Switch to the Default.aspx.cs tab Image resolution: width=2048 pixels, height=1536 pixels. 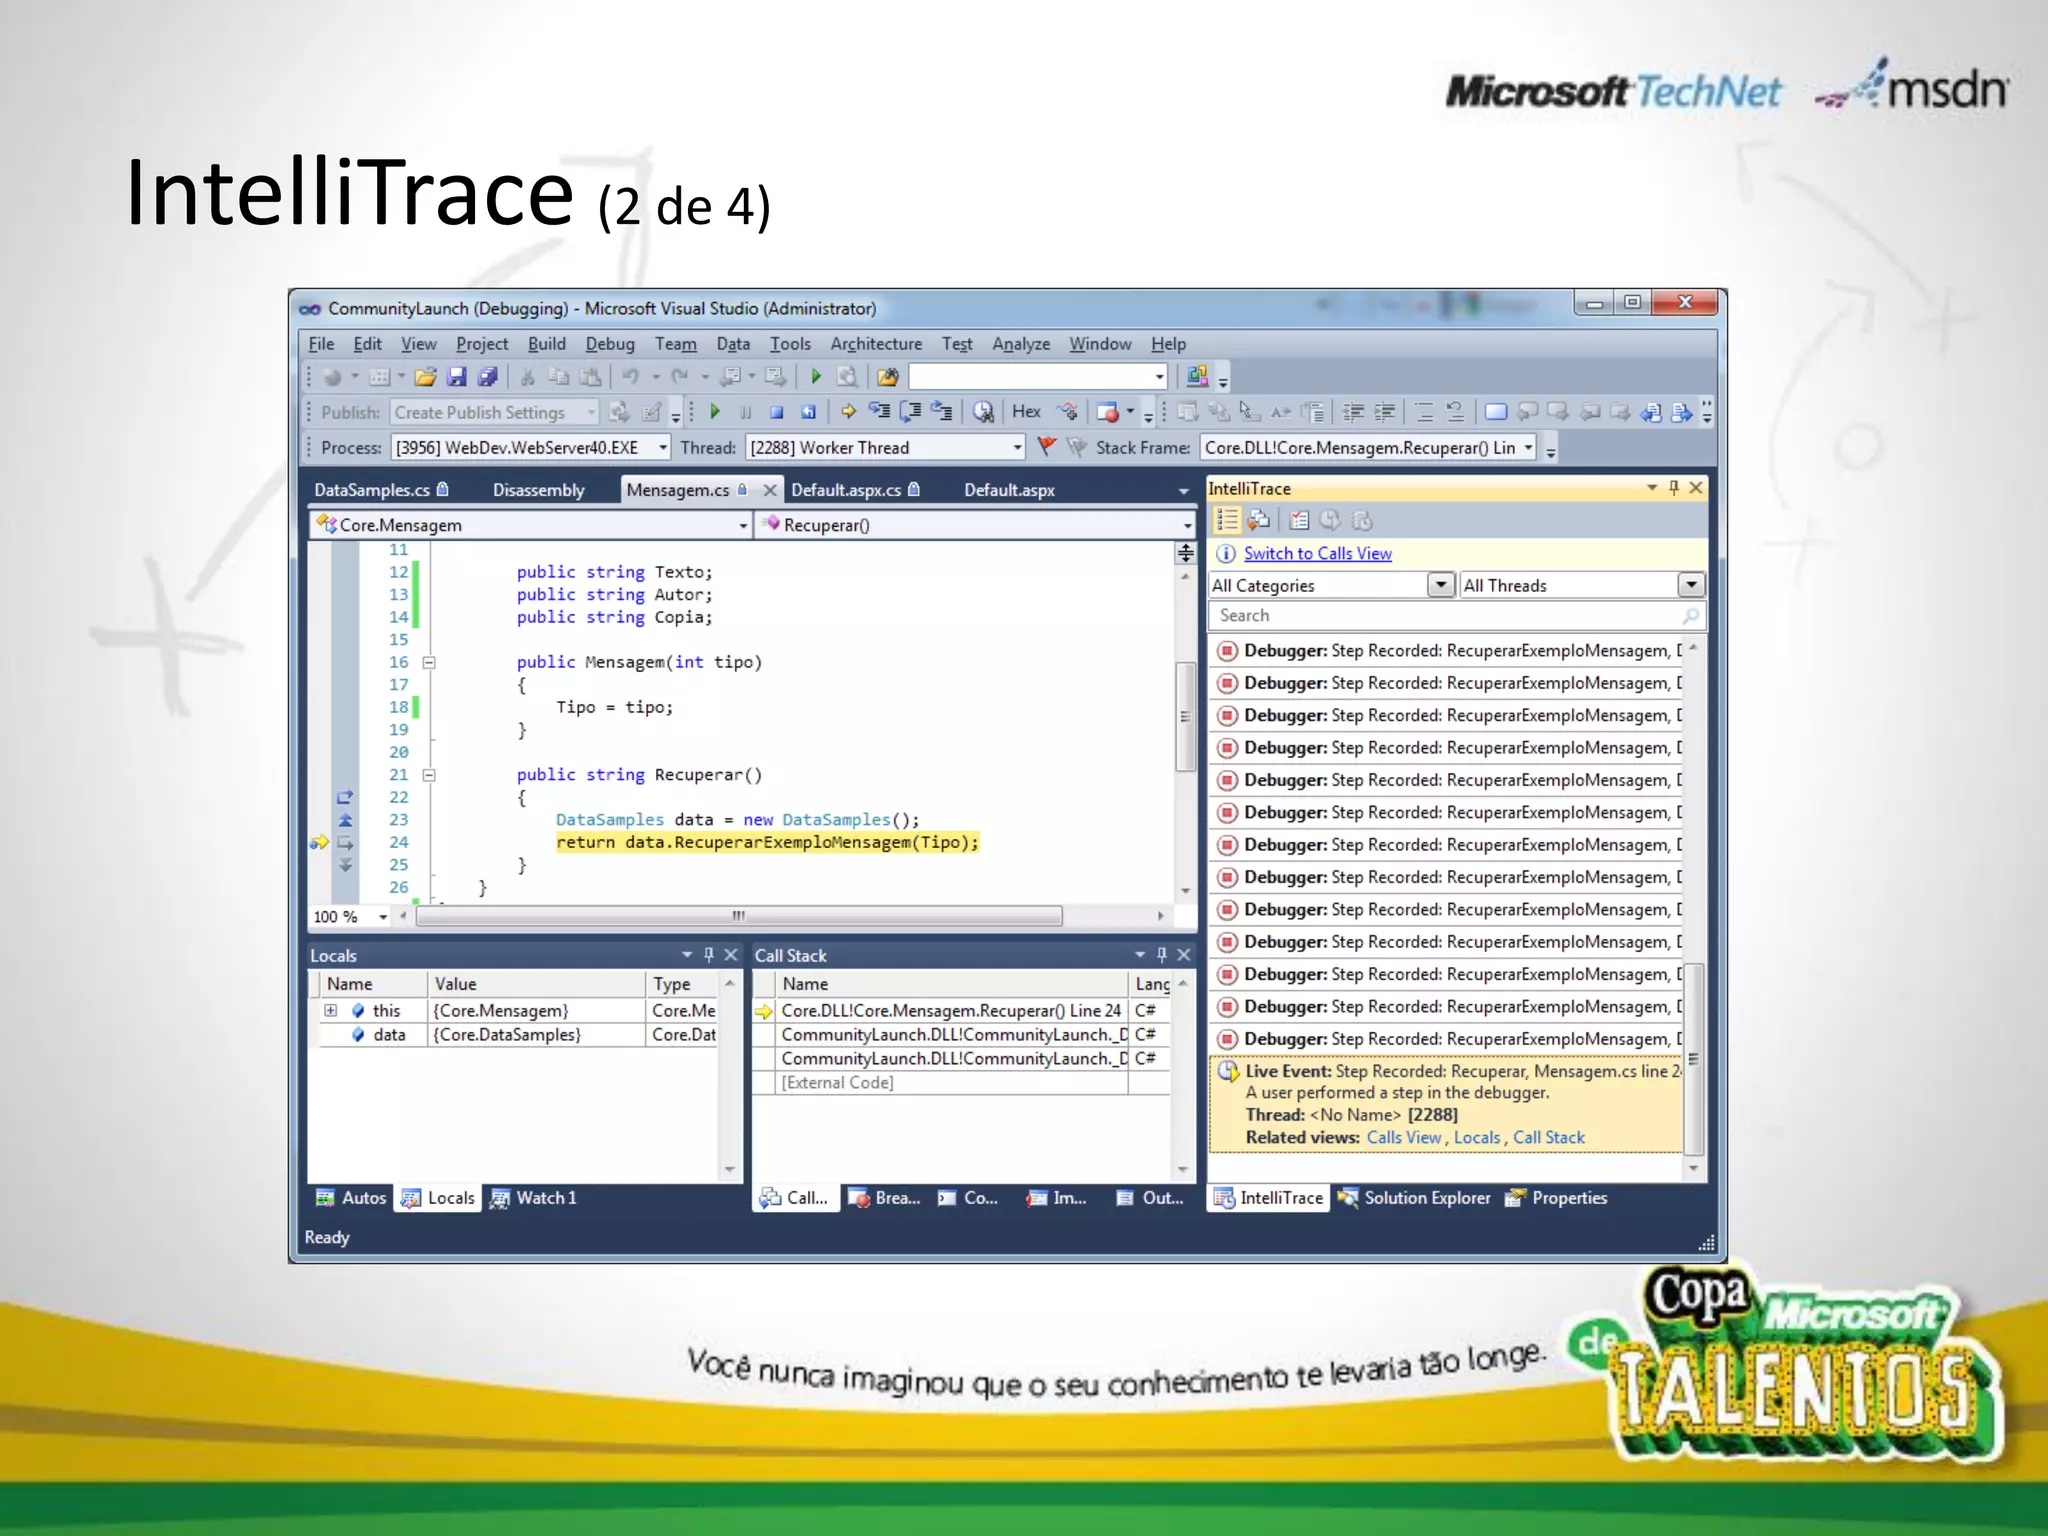tap(855, 490)
